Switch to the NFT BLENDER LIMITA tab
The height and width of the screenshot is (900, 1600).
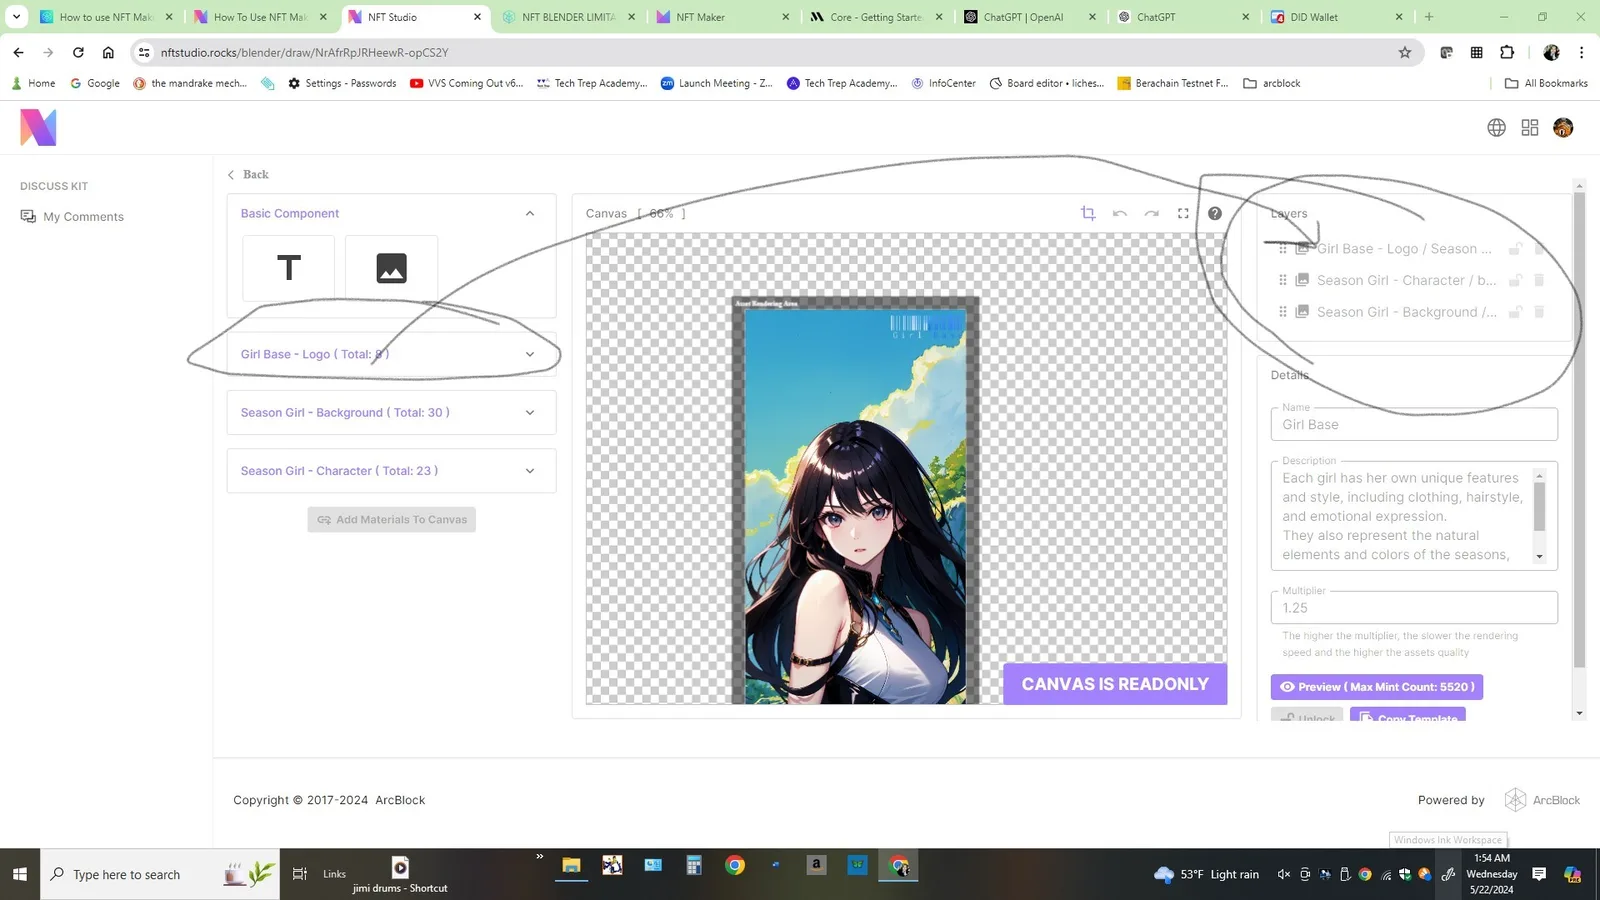pyautogui.click(x=568, y=17)
